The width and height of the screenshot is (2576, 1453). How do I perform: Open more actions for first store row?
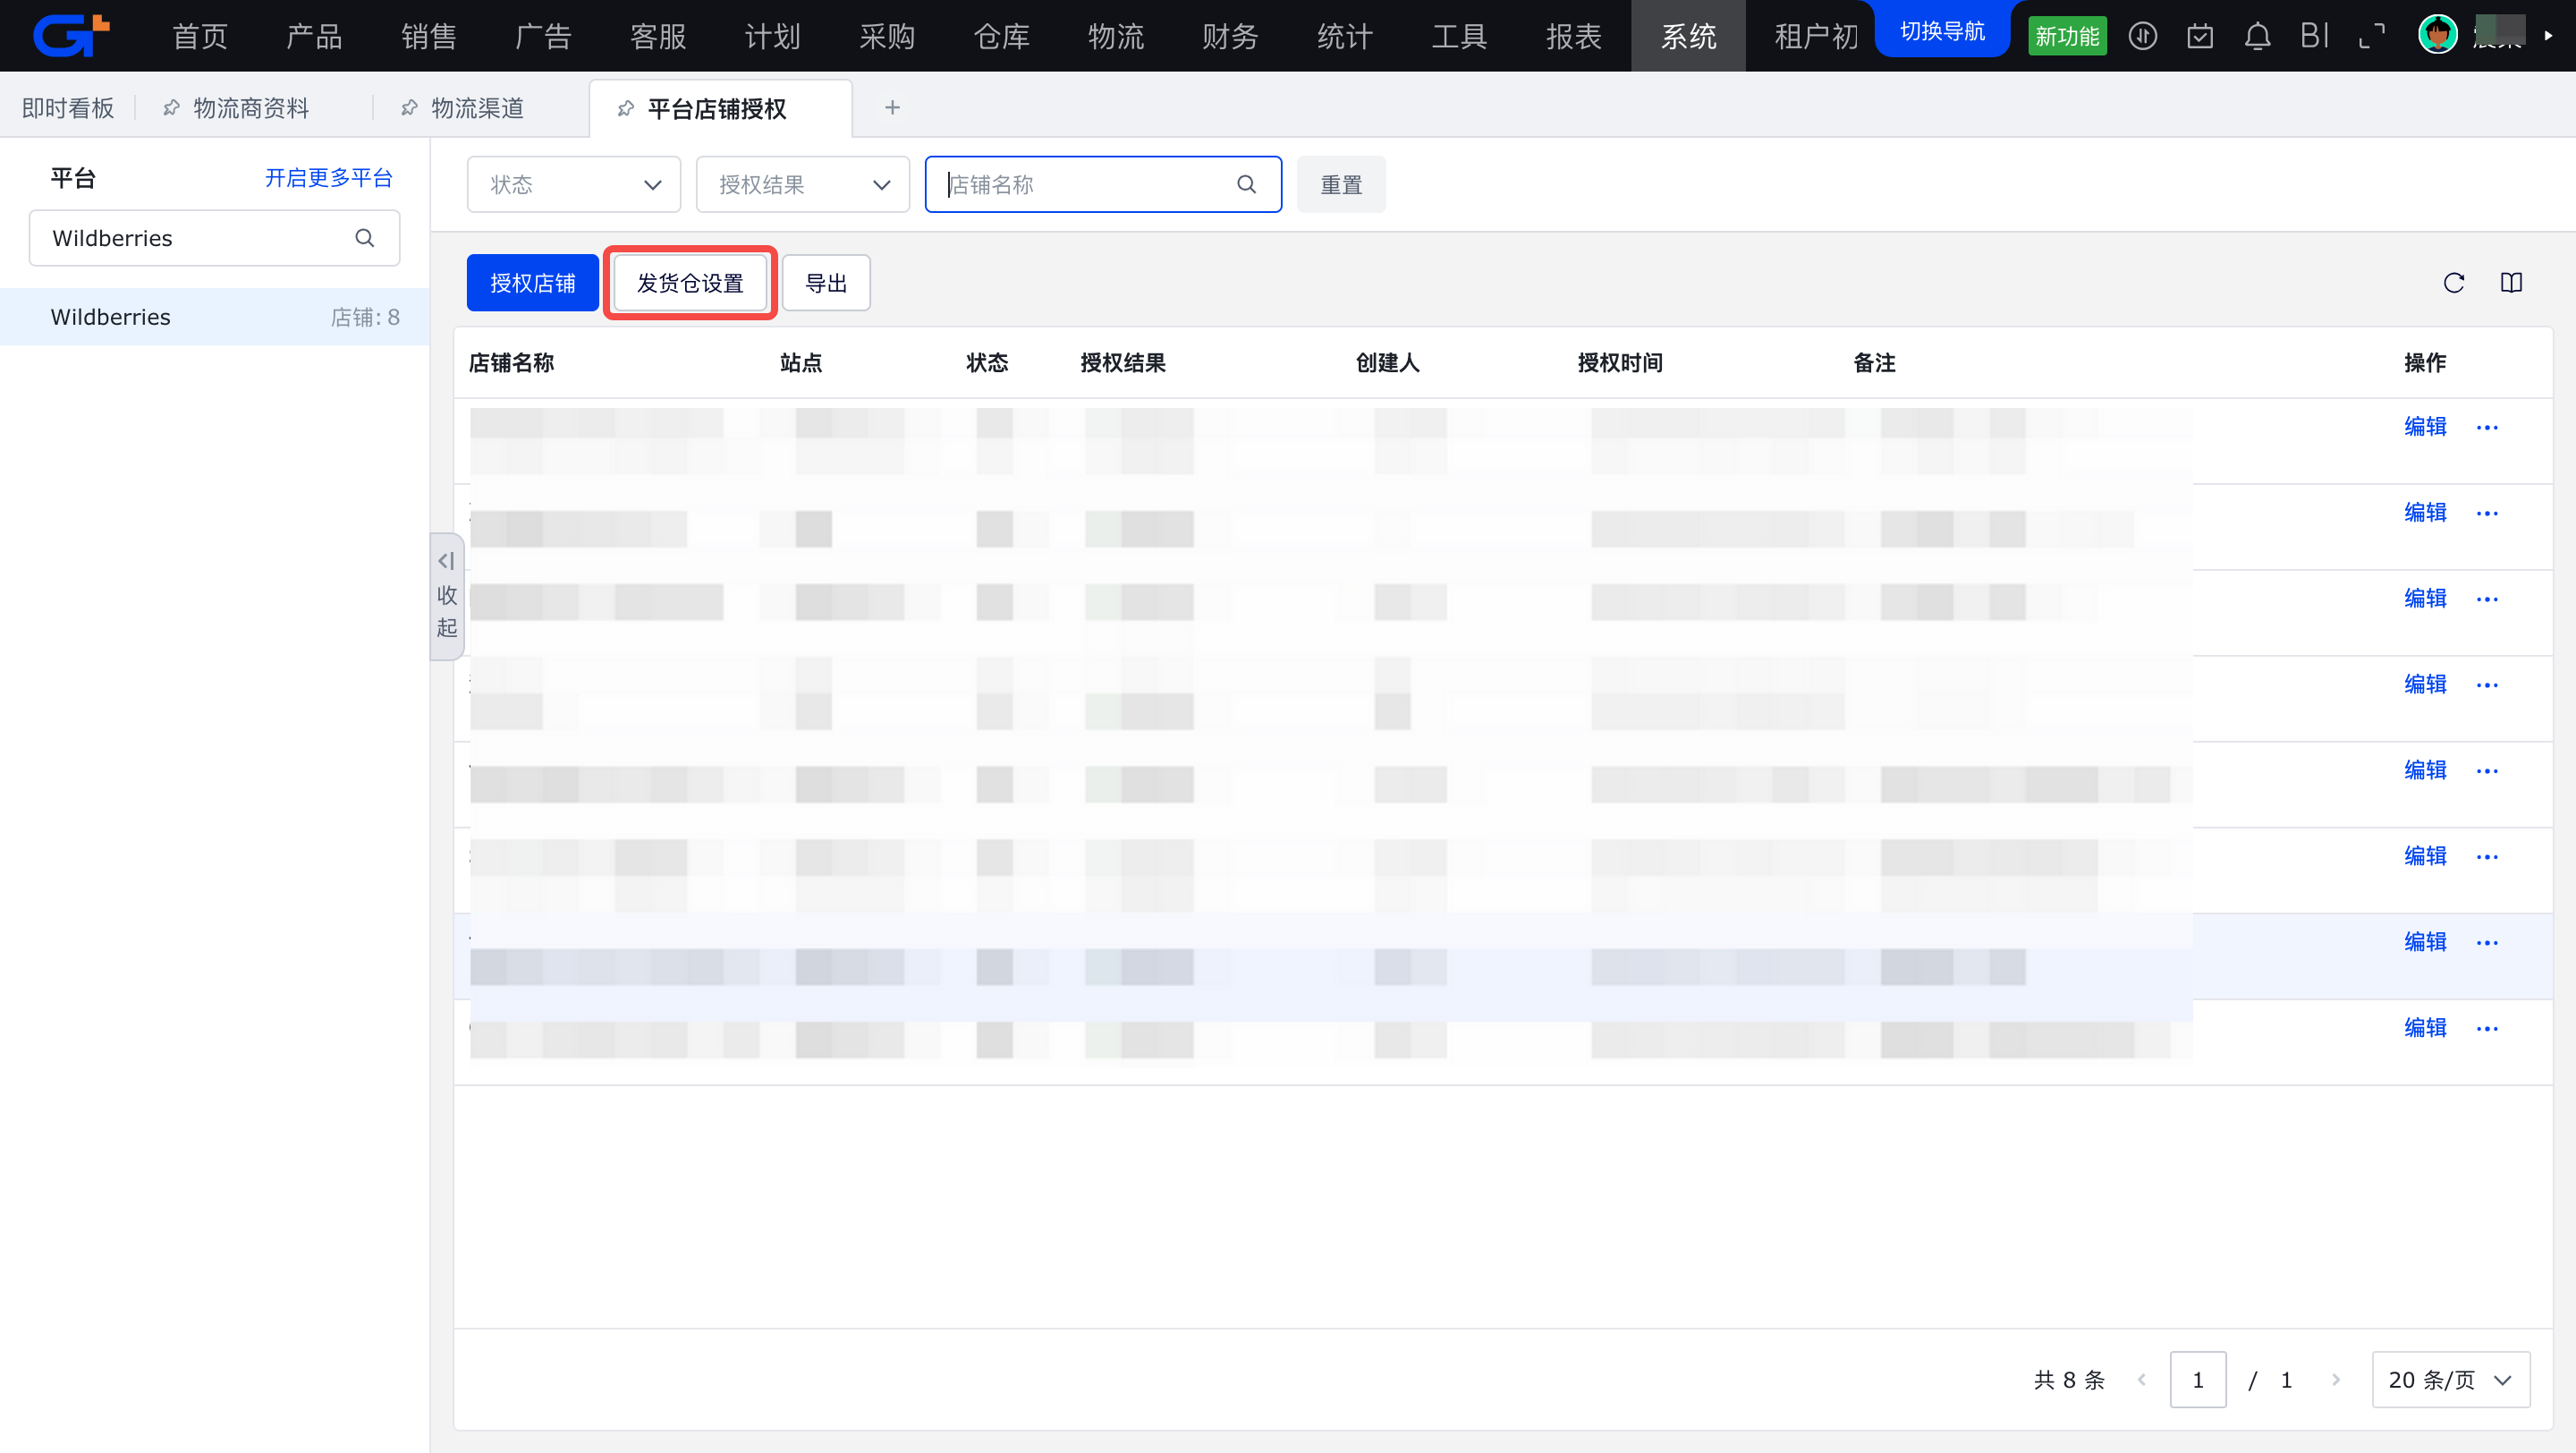(2487, 427)
